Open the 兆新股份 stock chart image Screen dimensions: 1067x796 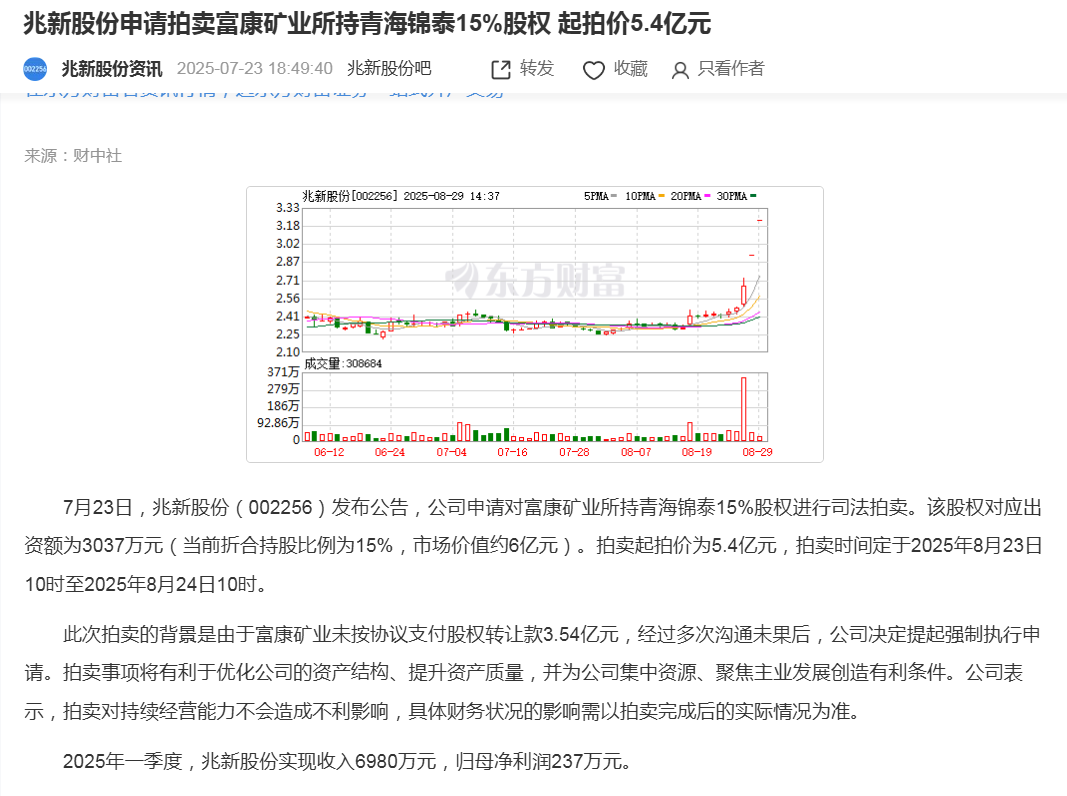[x=535, y=325]
